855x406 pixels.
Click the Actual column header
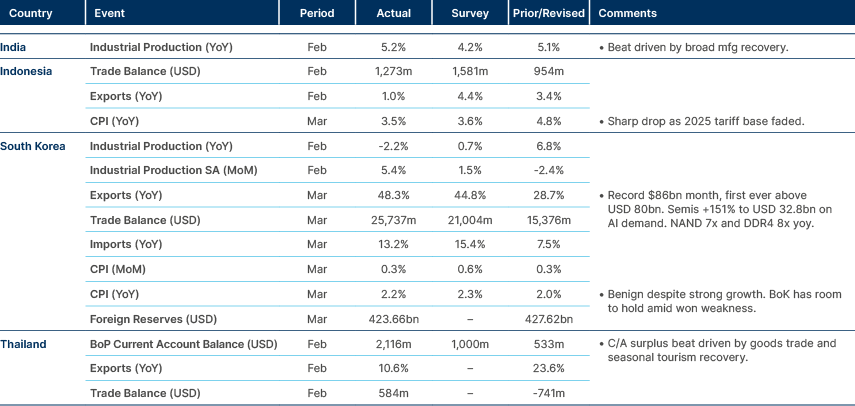point(394,14)
